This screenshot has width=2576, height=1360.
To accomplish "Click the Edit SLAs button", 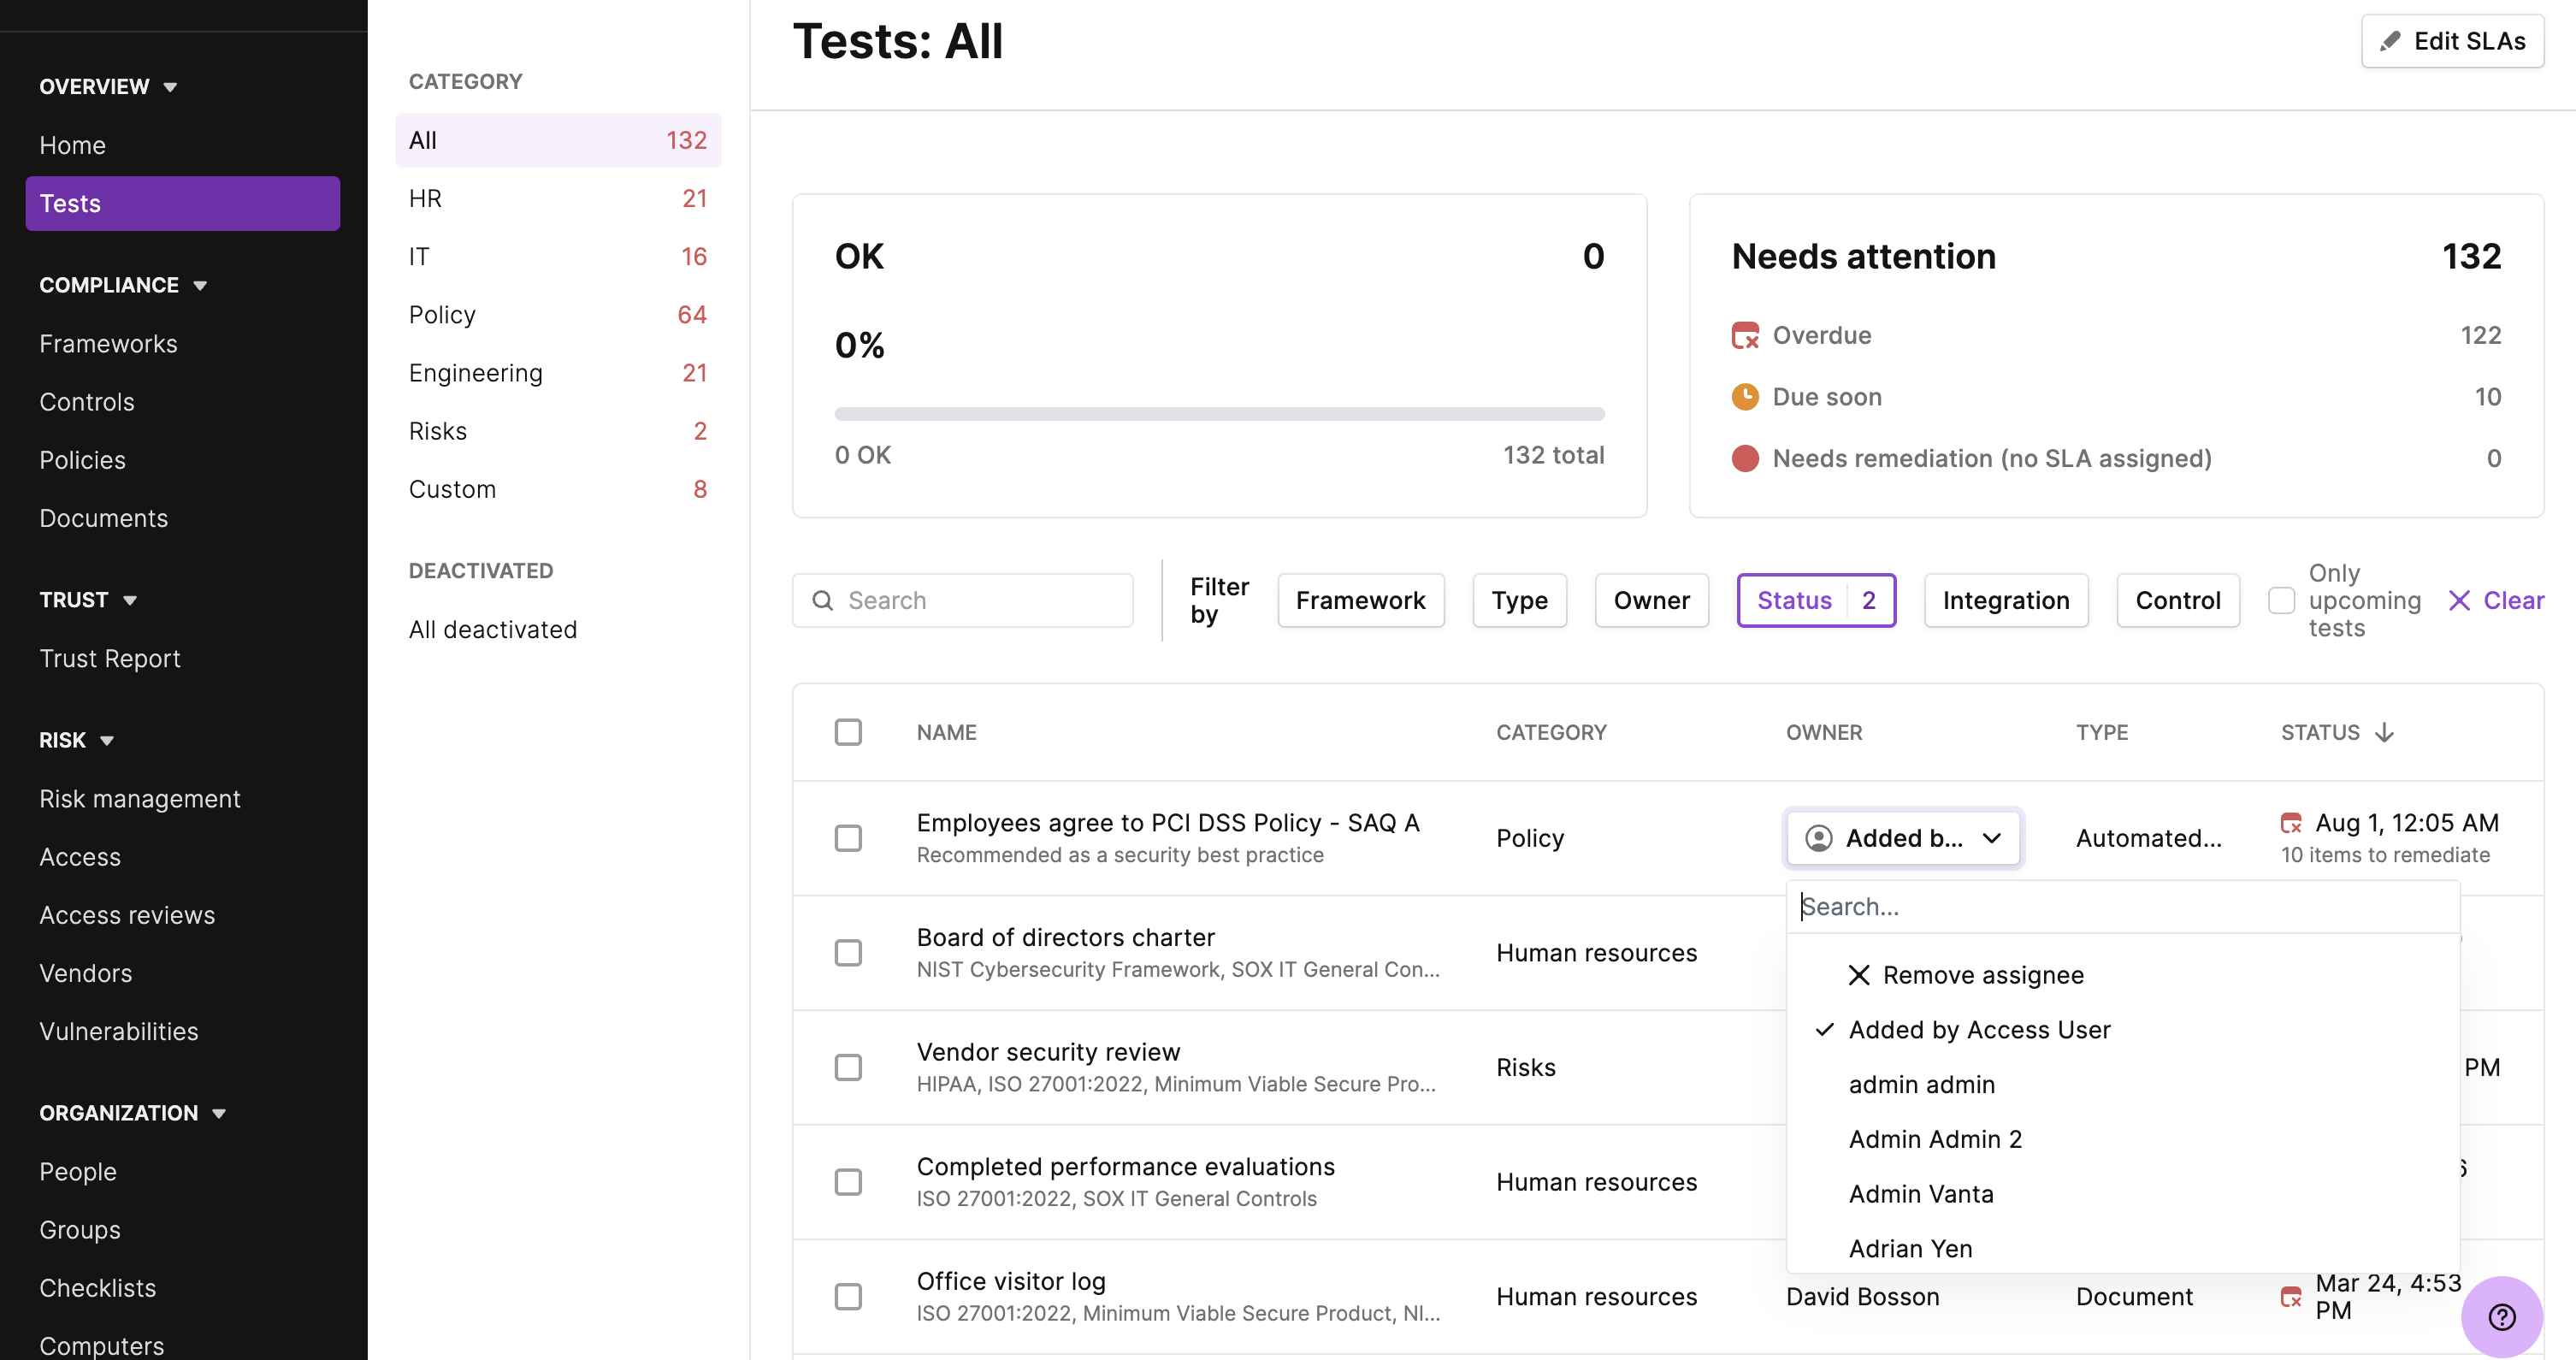I will tap(2452, 41).
